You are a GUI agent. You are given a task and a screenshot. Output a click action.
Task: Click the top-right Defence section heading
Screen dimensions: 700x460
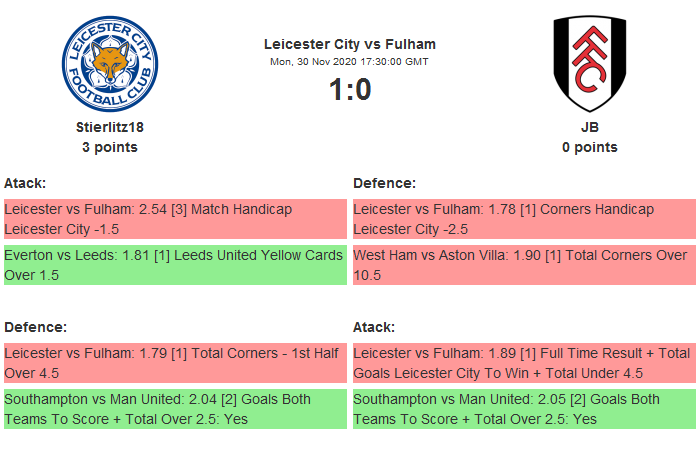pos(384,183)
